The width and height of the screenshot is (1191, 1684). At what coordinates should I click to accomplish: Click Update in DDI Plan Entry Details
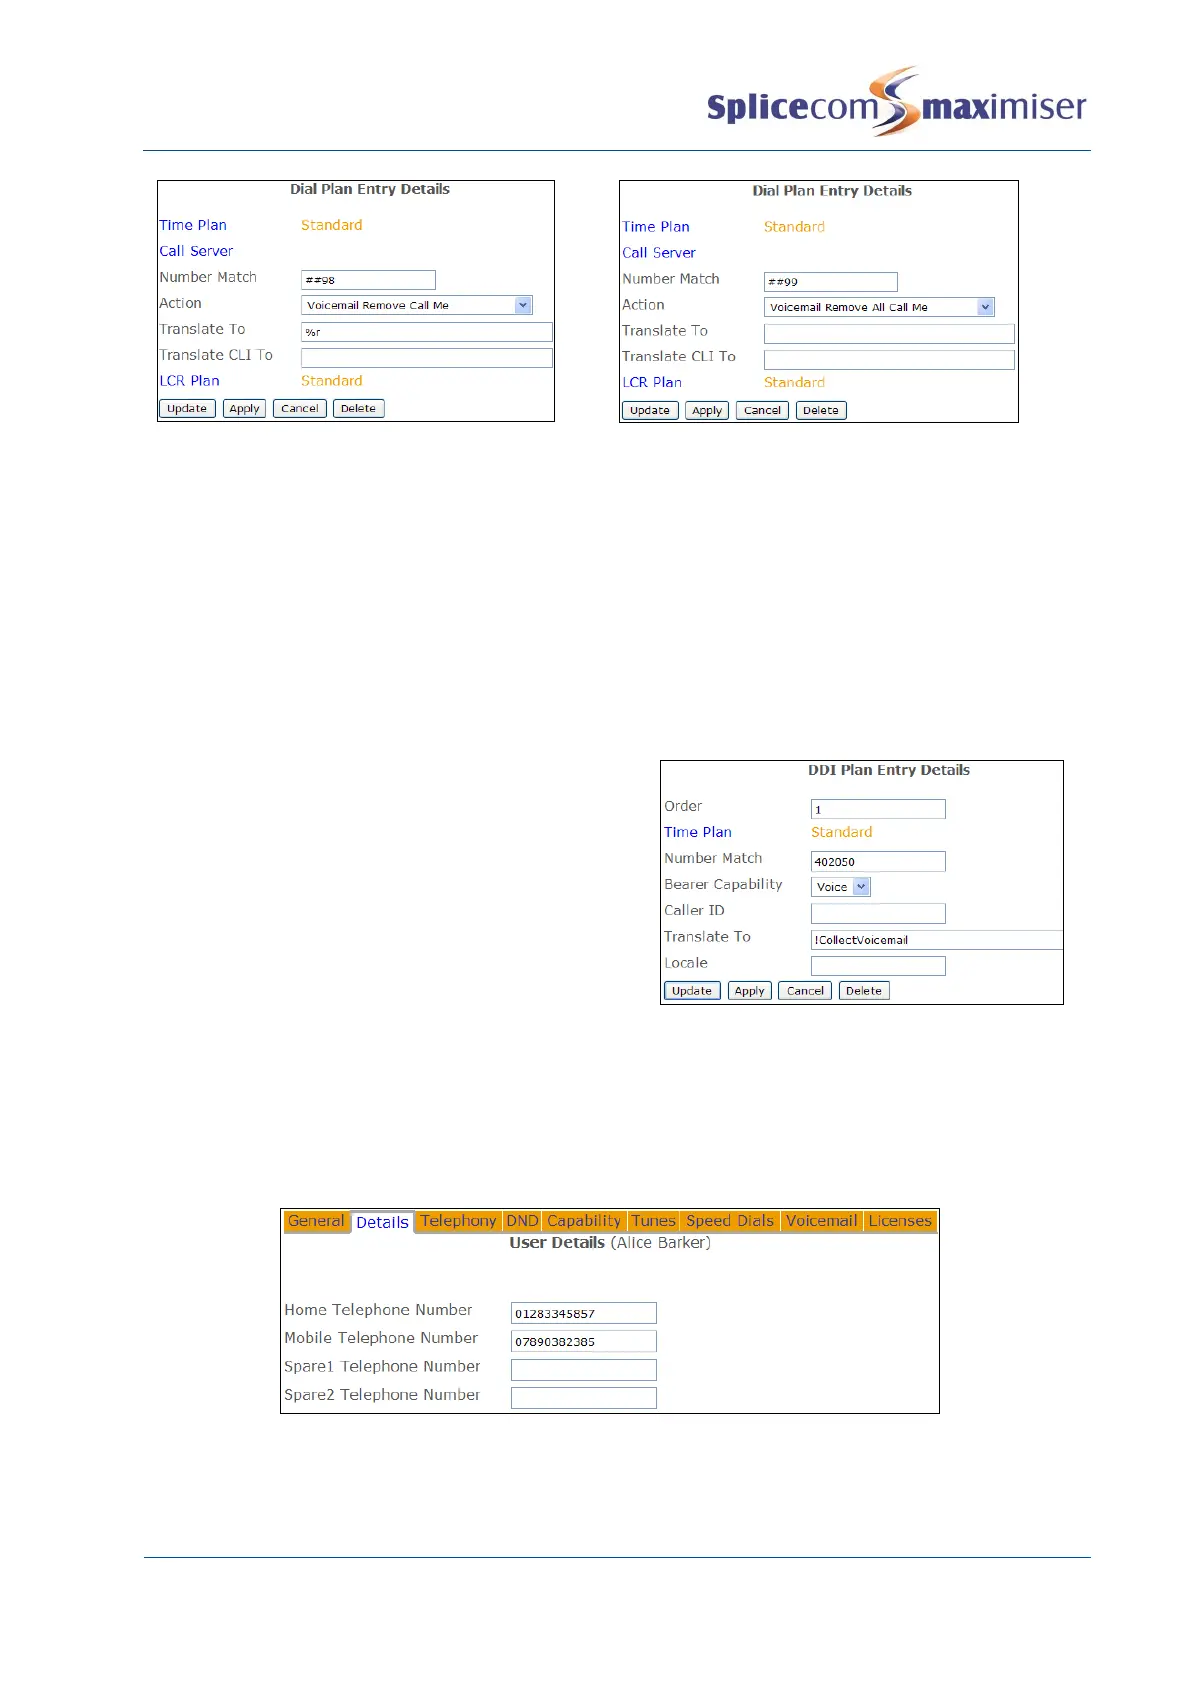[x=692, y=991]
